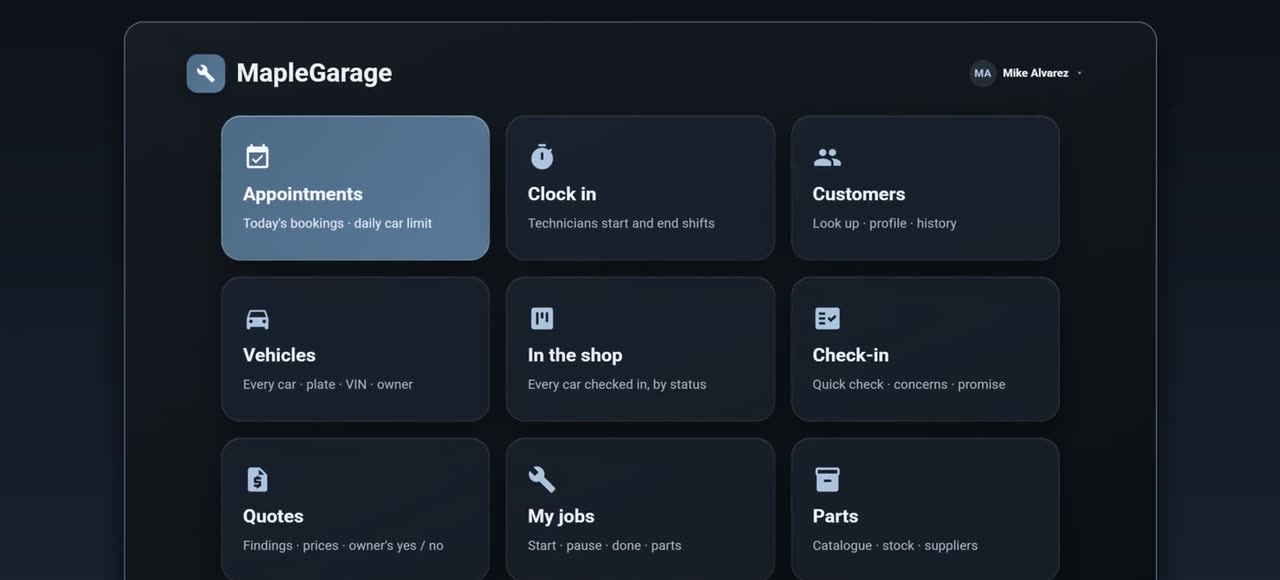This screenshot has height=580, width=1280.
Task: Click "Start · pause · done · parts" text
Action: 604,545
